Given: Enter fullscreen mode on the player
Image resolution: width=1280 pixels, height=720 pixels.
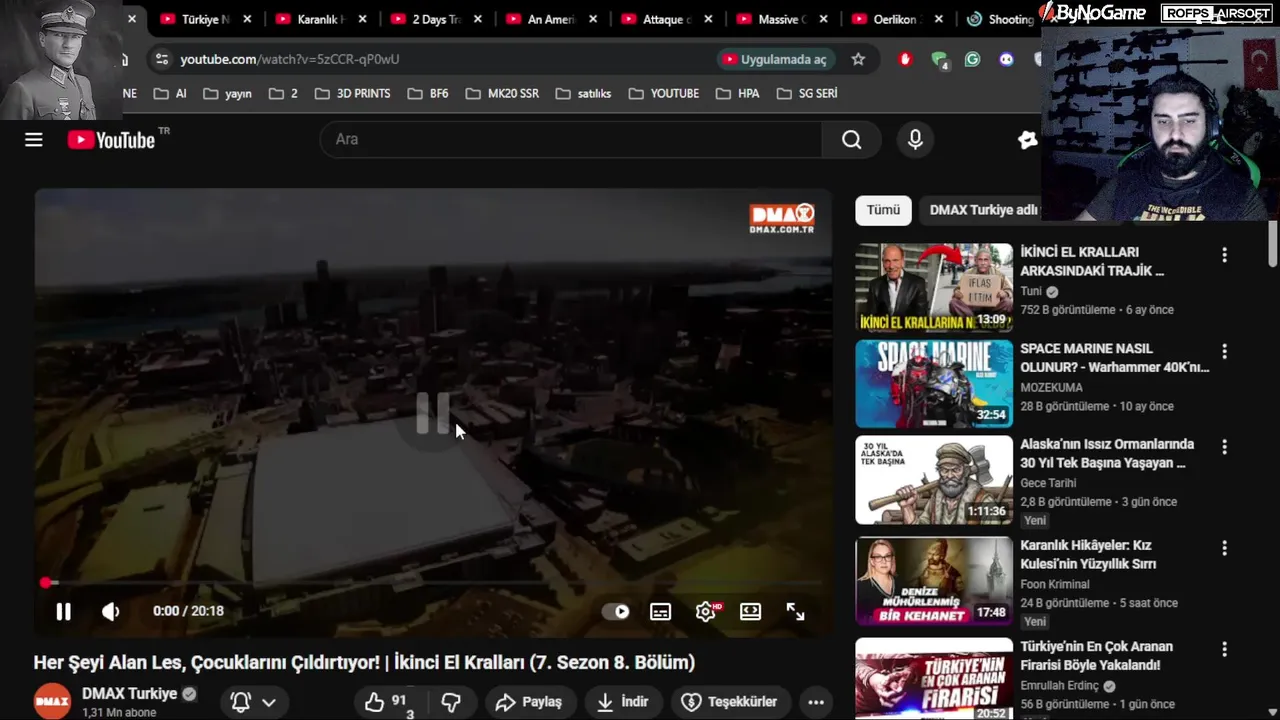Looking at the screenshot, I should pyautogui.click(x=795, y=611).
